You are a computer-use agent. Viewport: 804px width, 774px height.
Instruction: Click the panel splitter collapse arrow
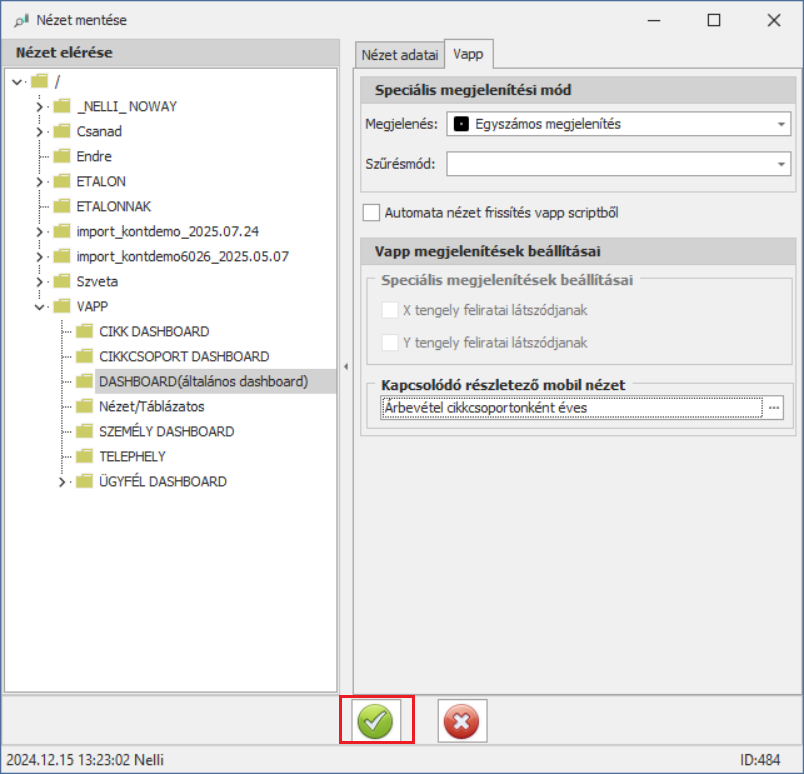(x=345, y=366)
